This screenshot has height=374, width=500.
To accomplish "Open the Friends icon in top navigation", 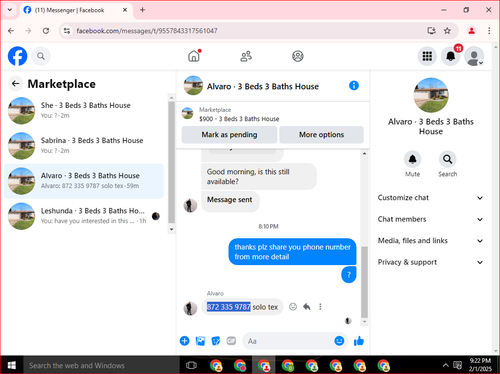I will click(x=246, y=56).
